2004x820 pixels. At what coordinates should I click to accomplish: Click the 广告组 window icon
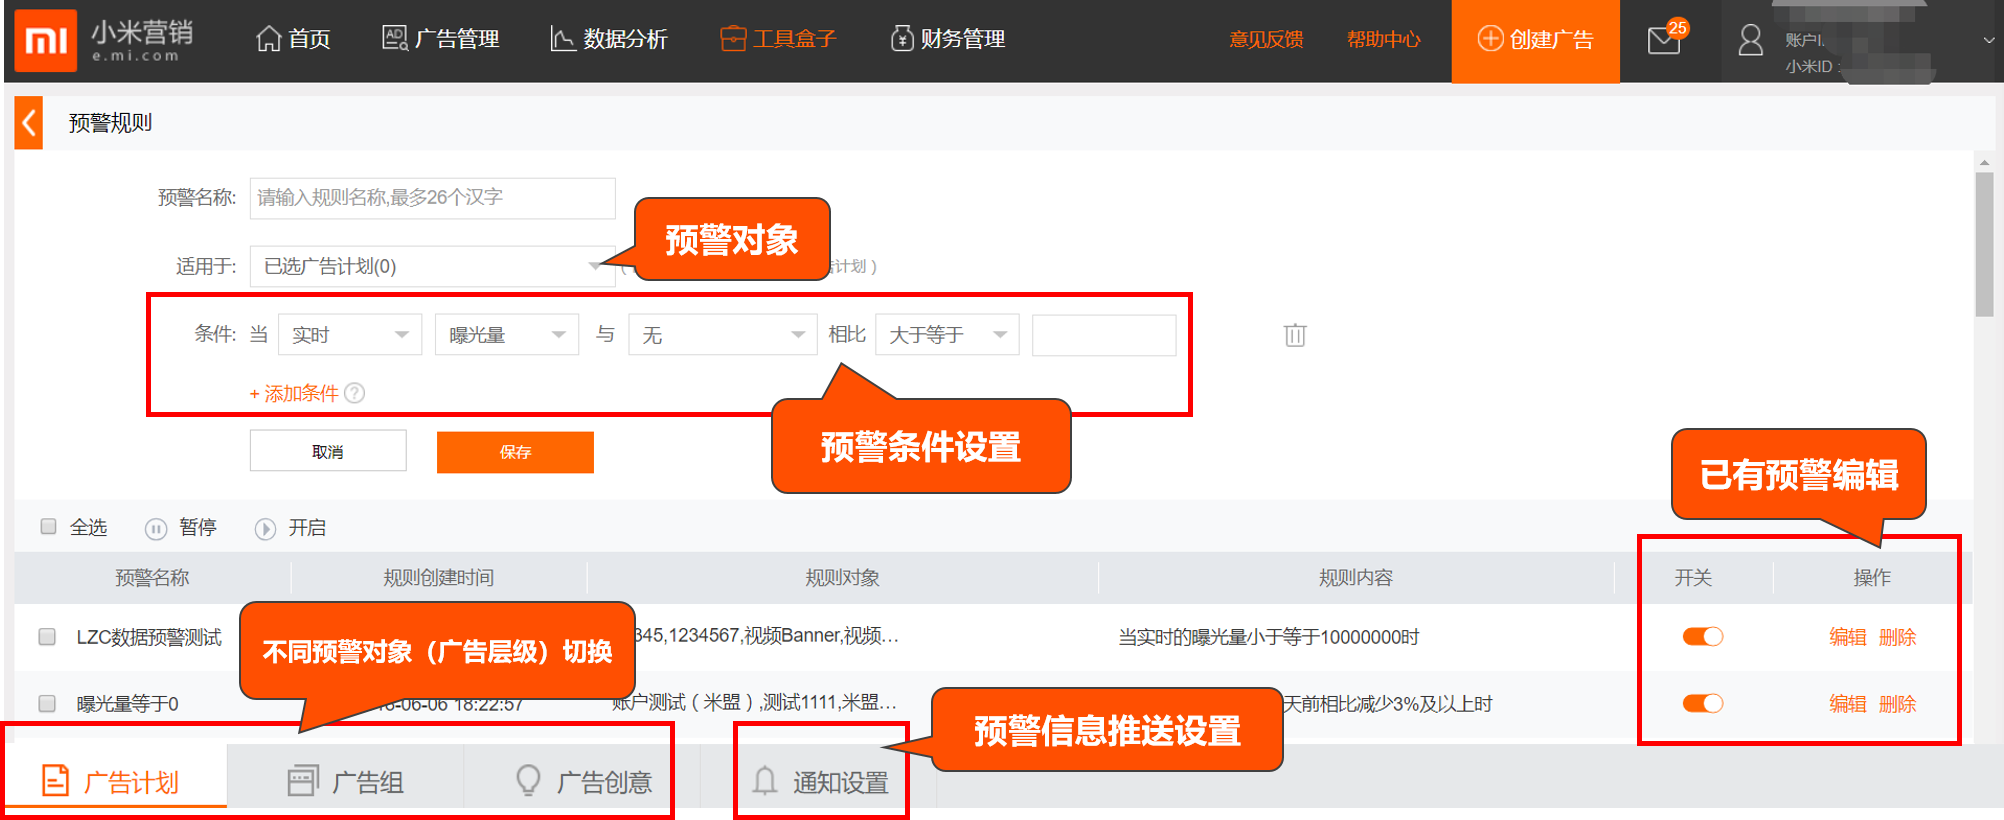pos(303,780)
